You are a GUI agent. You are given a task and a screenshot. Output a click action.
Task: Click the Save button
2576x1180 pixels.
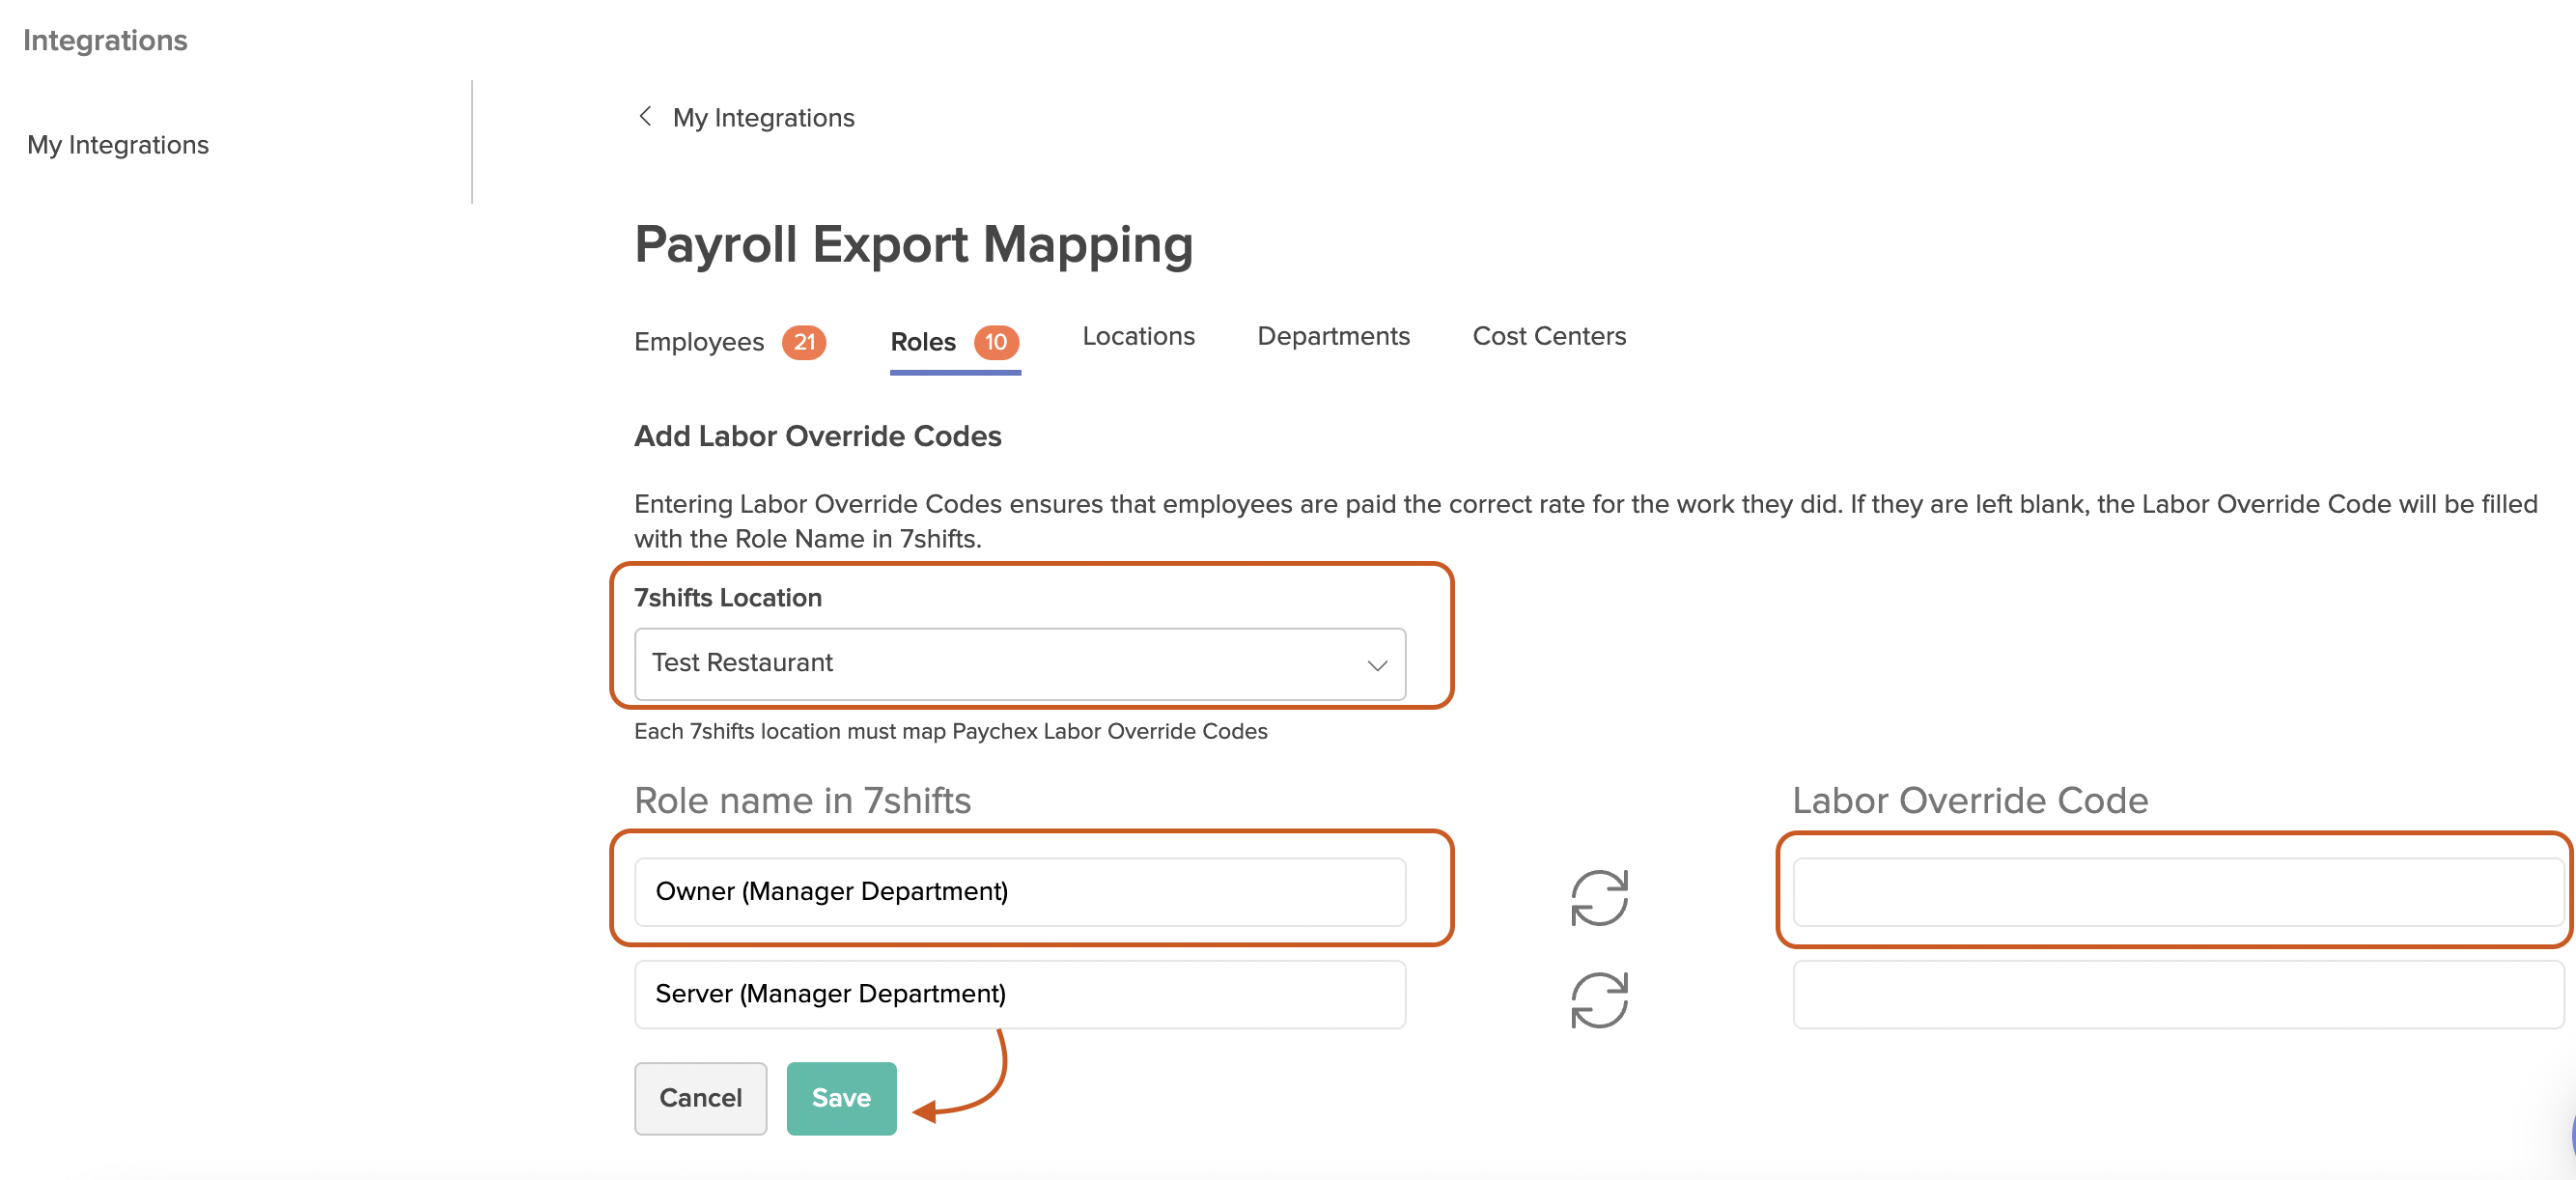[x=841, y=1098]
